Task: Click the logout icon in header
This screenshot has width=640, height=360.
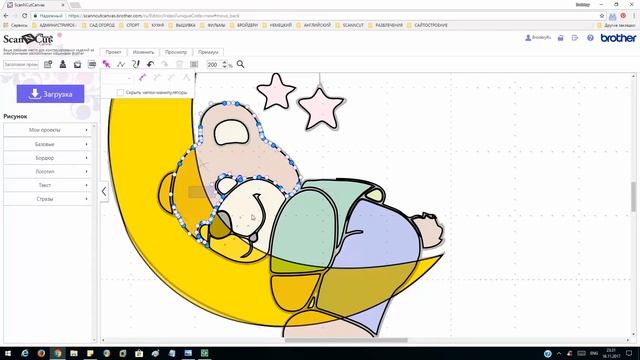Action: click(x=575, y=38)
